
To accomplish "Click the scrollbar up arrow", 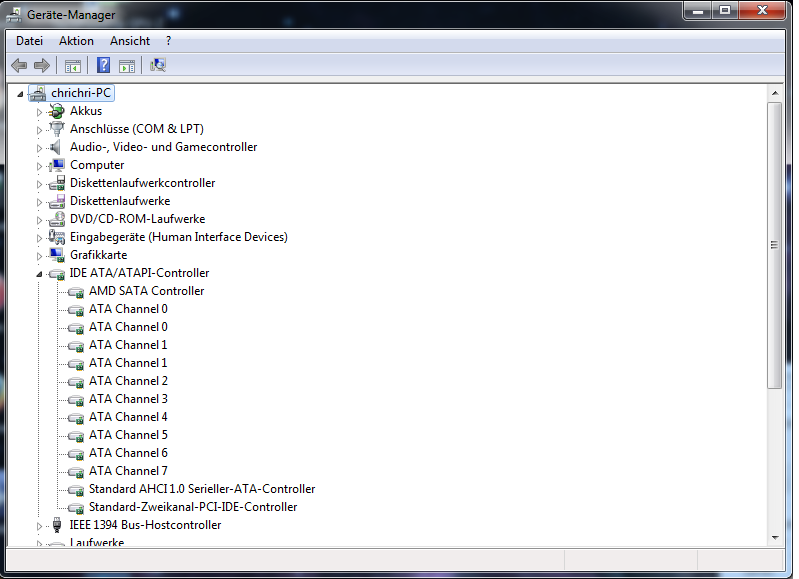I will [775, 93].
